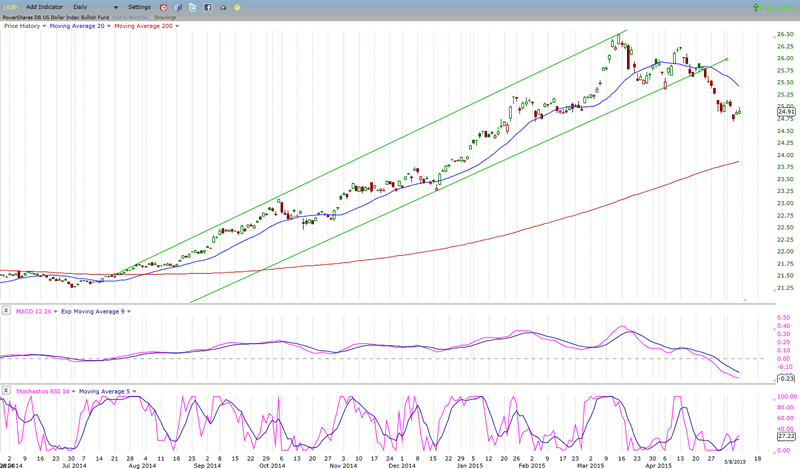This screenshot has height=469, width=800.
Task: Click the 26.50 price axis label
Action: click(x=785, y=34)
